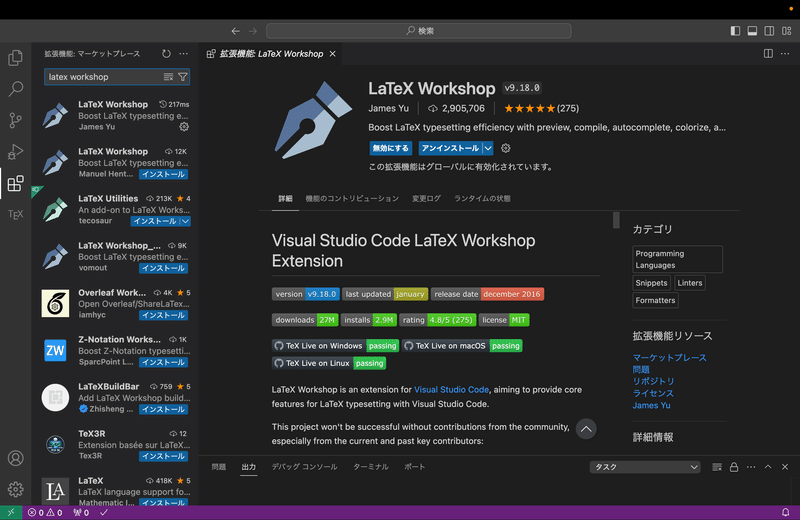Select the Extensions view icon
This screenshot has width=800, height=520.
(x=15, y=183)
